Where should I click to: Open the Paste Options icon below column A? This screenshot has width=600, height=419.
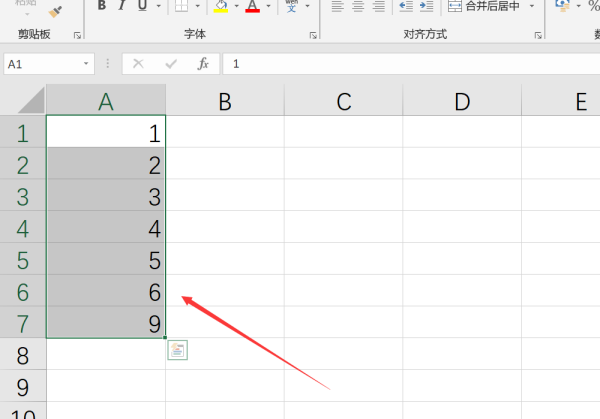tap(178, 350)
